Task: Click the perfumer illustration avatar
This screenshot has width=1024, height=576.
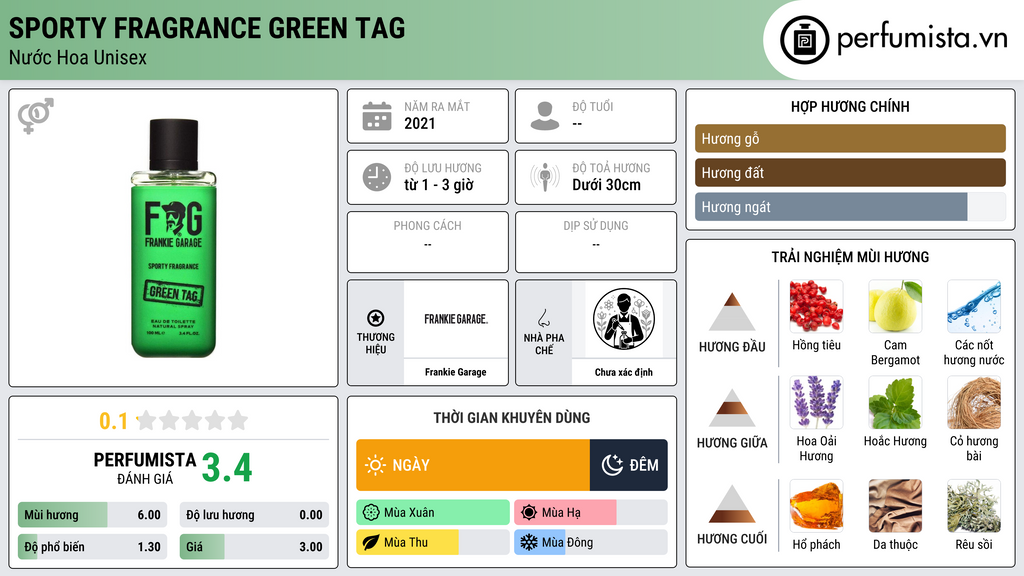Action: [x=624, y=319]
